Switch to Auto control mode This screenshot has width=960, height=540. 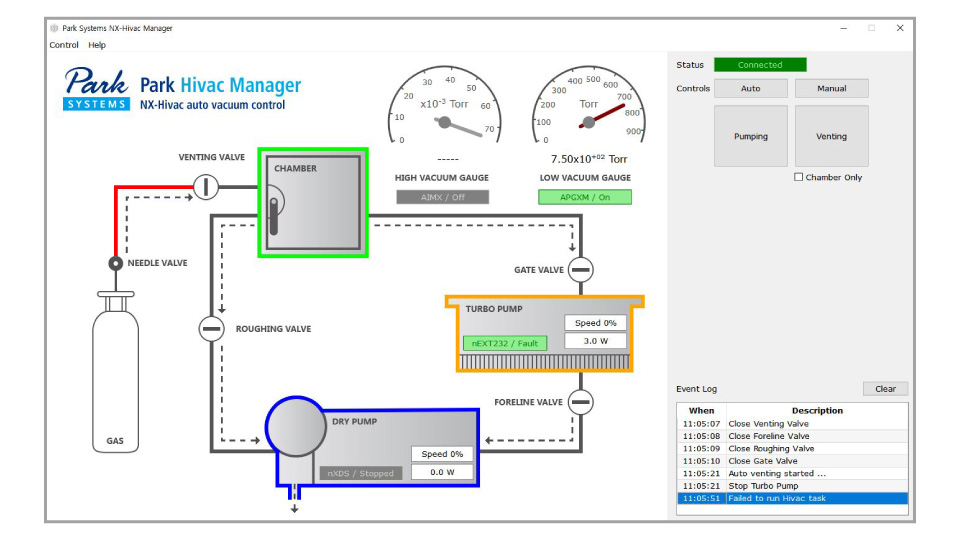point(751,89)
